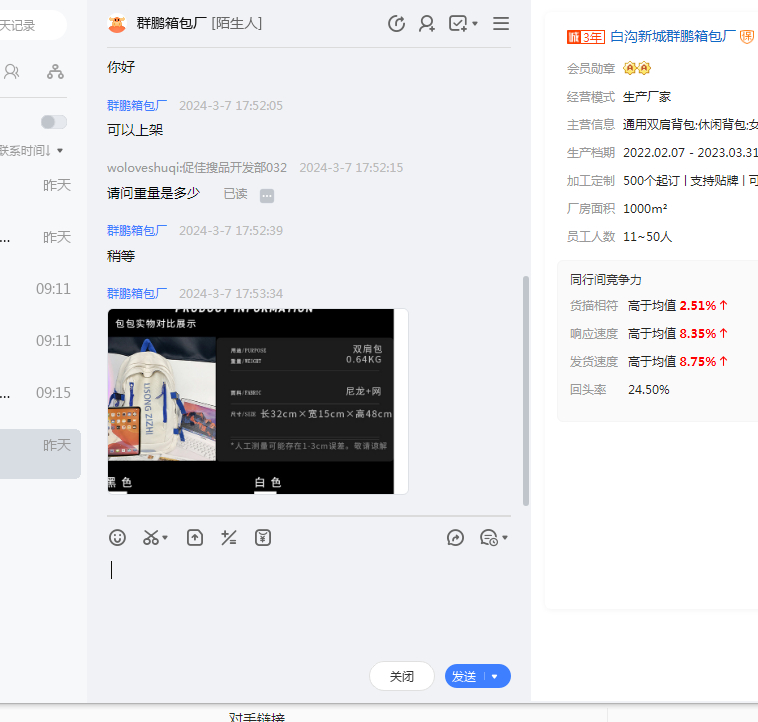Open the hamburger menu in chat header
This screenshot has height=722, width=758.
click(x=501, y=24)
